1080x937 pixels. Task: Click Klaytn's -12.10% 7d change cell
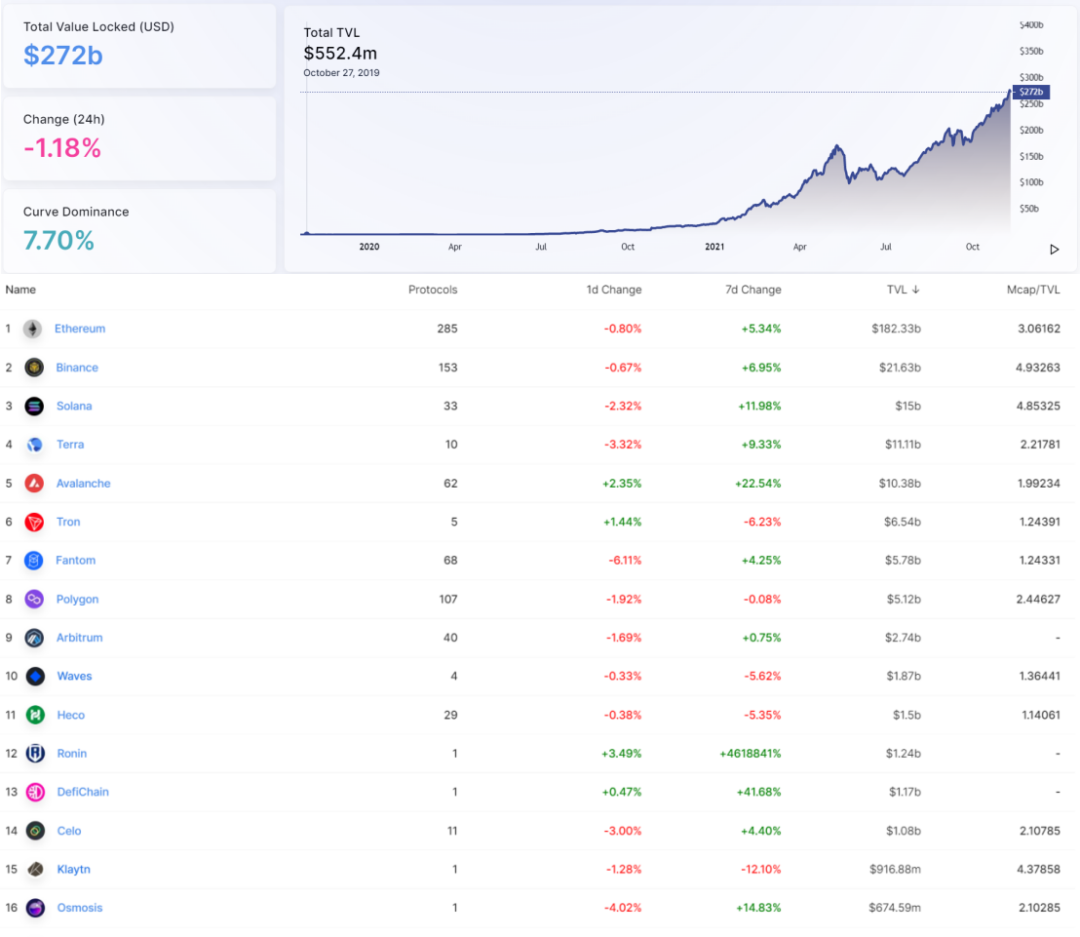pos(760,869)
